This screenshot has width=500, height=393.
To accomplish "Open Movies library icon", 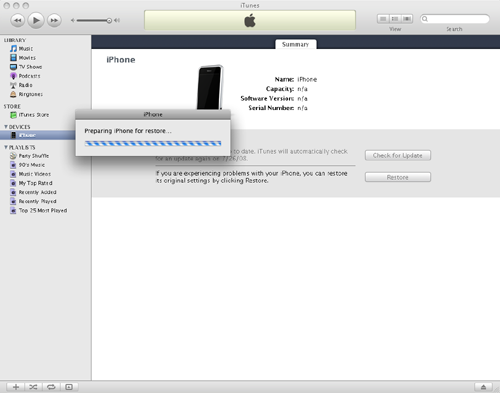I will point(13,58).
